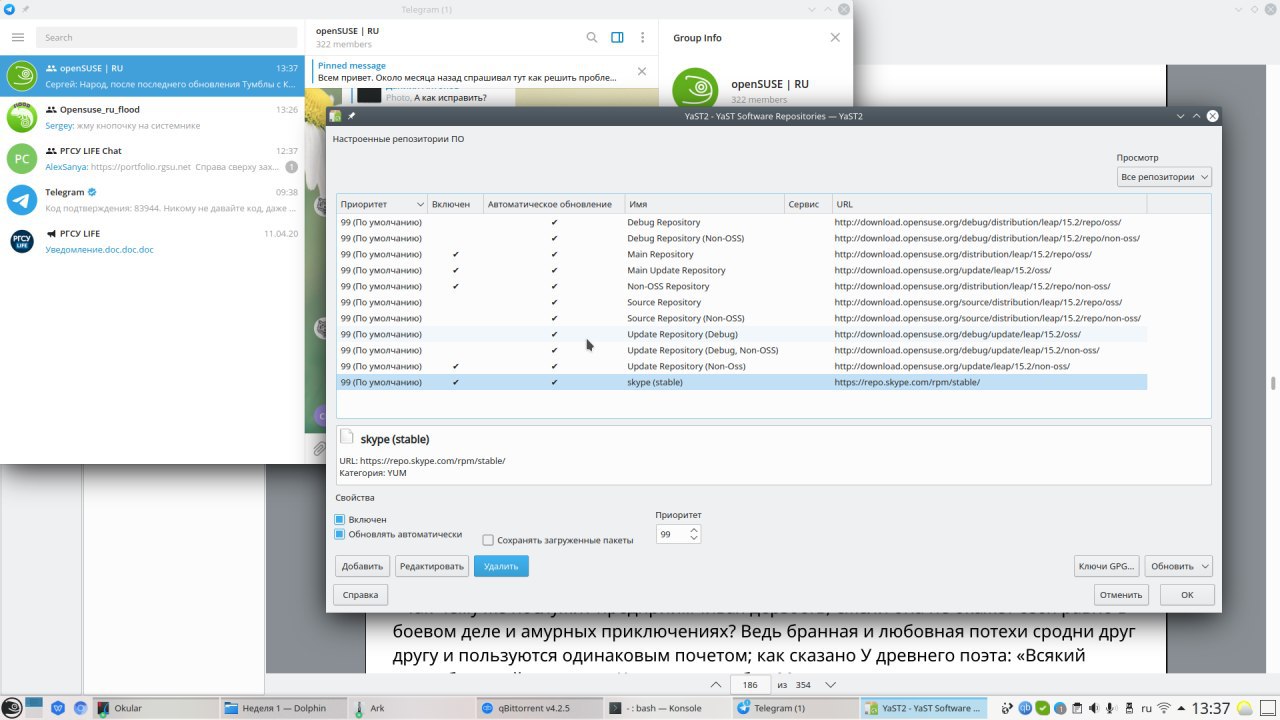Click Удалить button
1280x720 pixels.
[501, 566]
